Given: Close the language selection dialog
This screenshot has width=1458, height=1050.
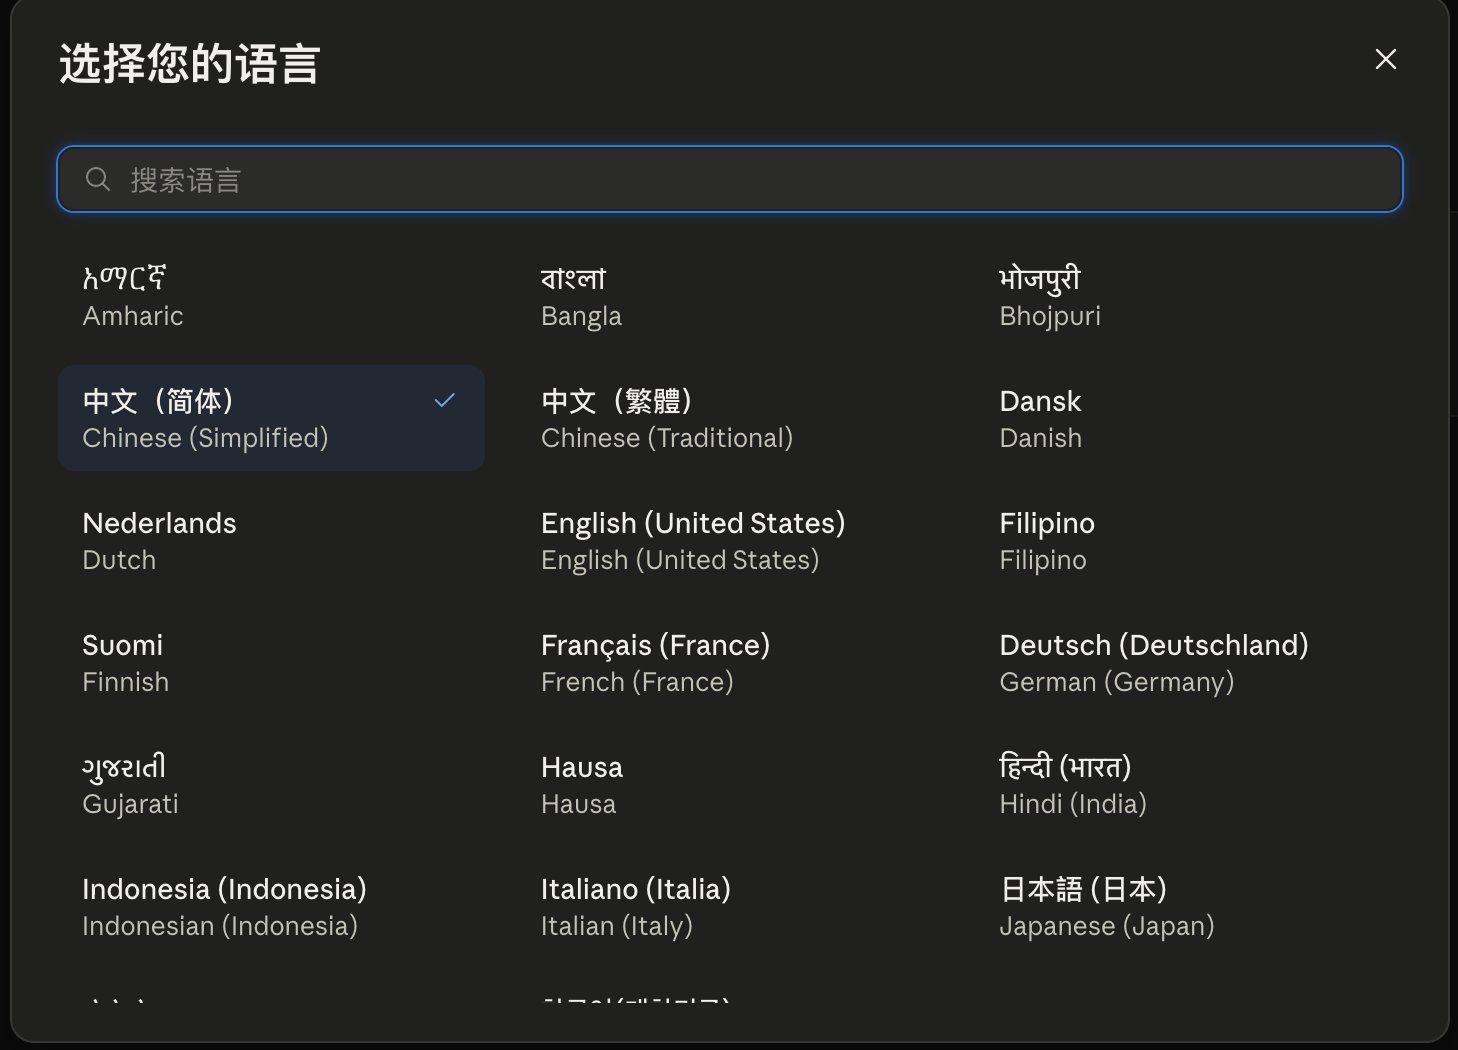Looking at the screenshot, I should [x=1385, y=60].
